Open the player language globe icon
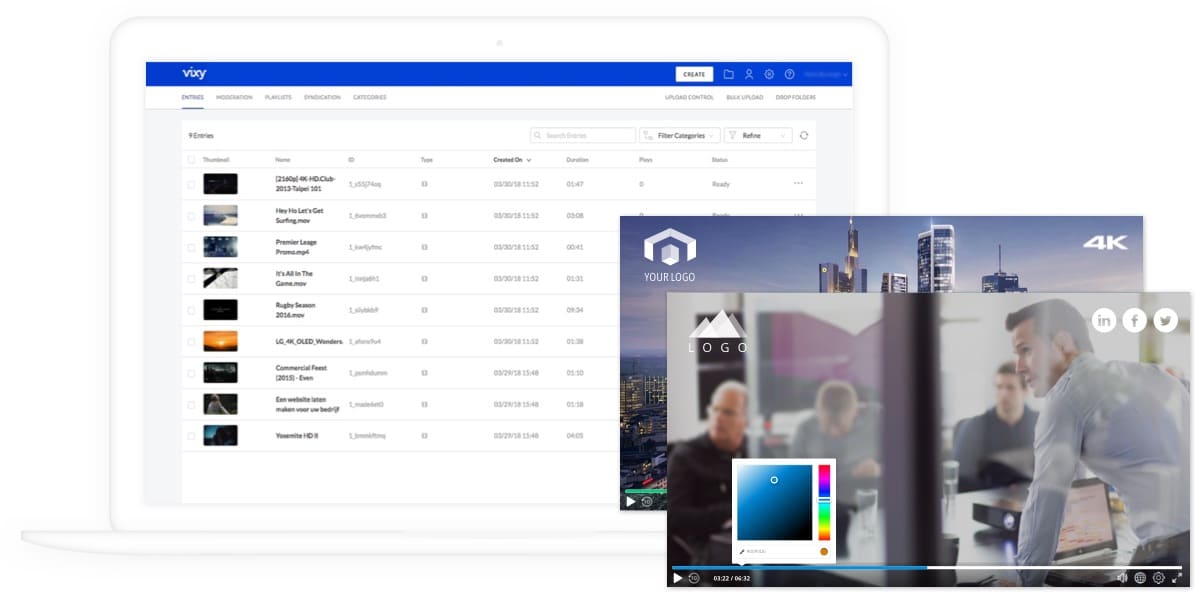Screen dimensions: 1196x593 (x=1139, y=577)
